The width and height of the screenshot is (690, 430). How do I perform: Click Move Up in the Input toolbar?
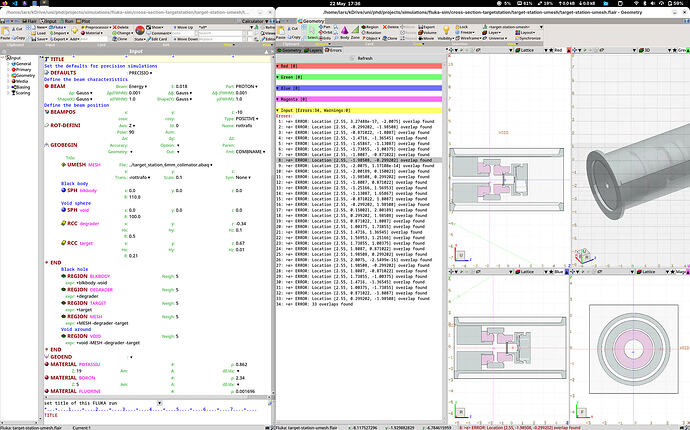point(183,27)
